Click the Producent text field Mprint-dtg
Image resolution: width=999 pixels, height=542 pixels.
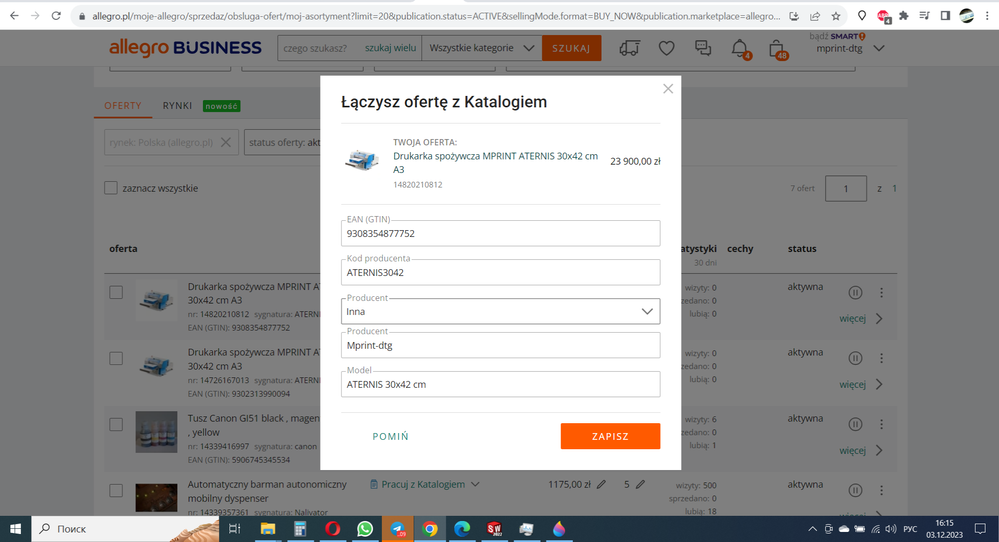click(500, 345)
